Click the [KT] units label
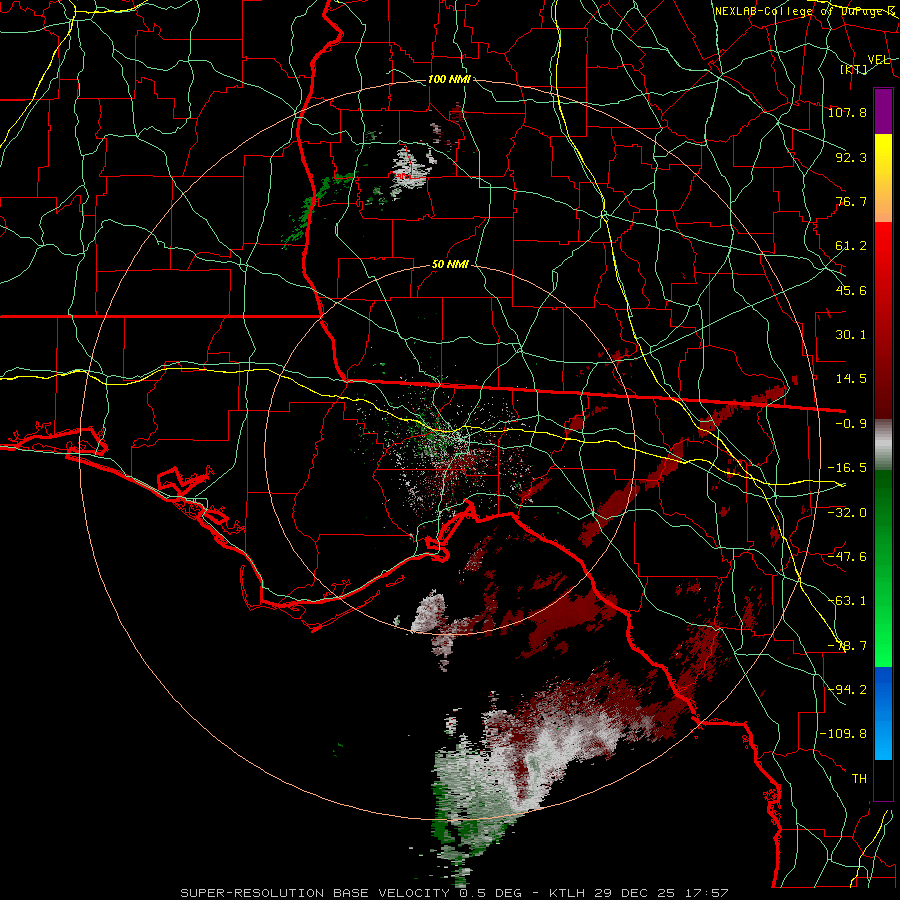The image size is (900, 900). coord(854,69)
